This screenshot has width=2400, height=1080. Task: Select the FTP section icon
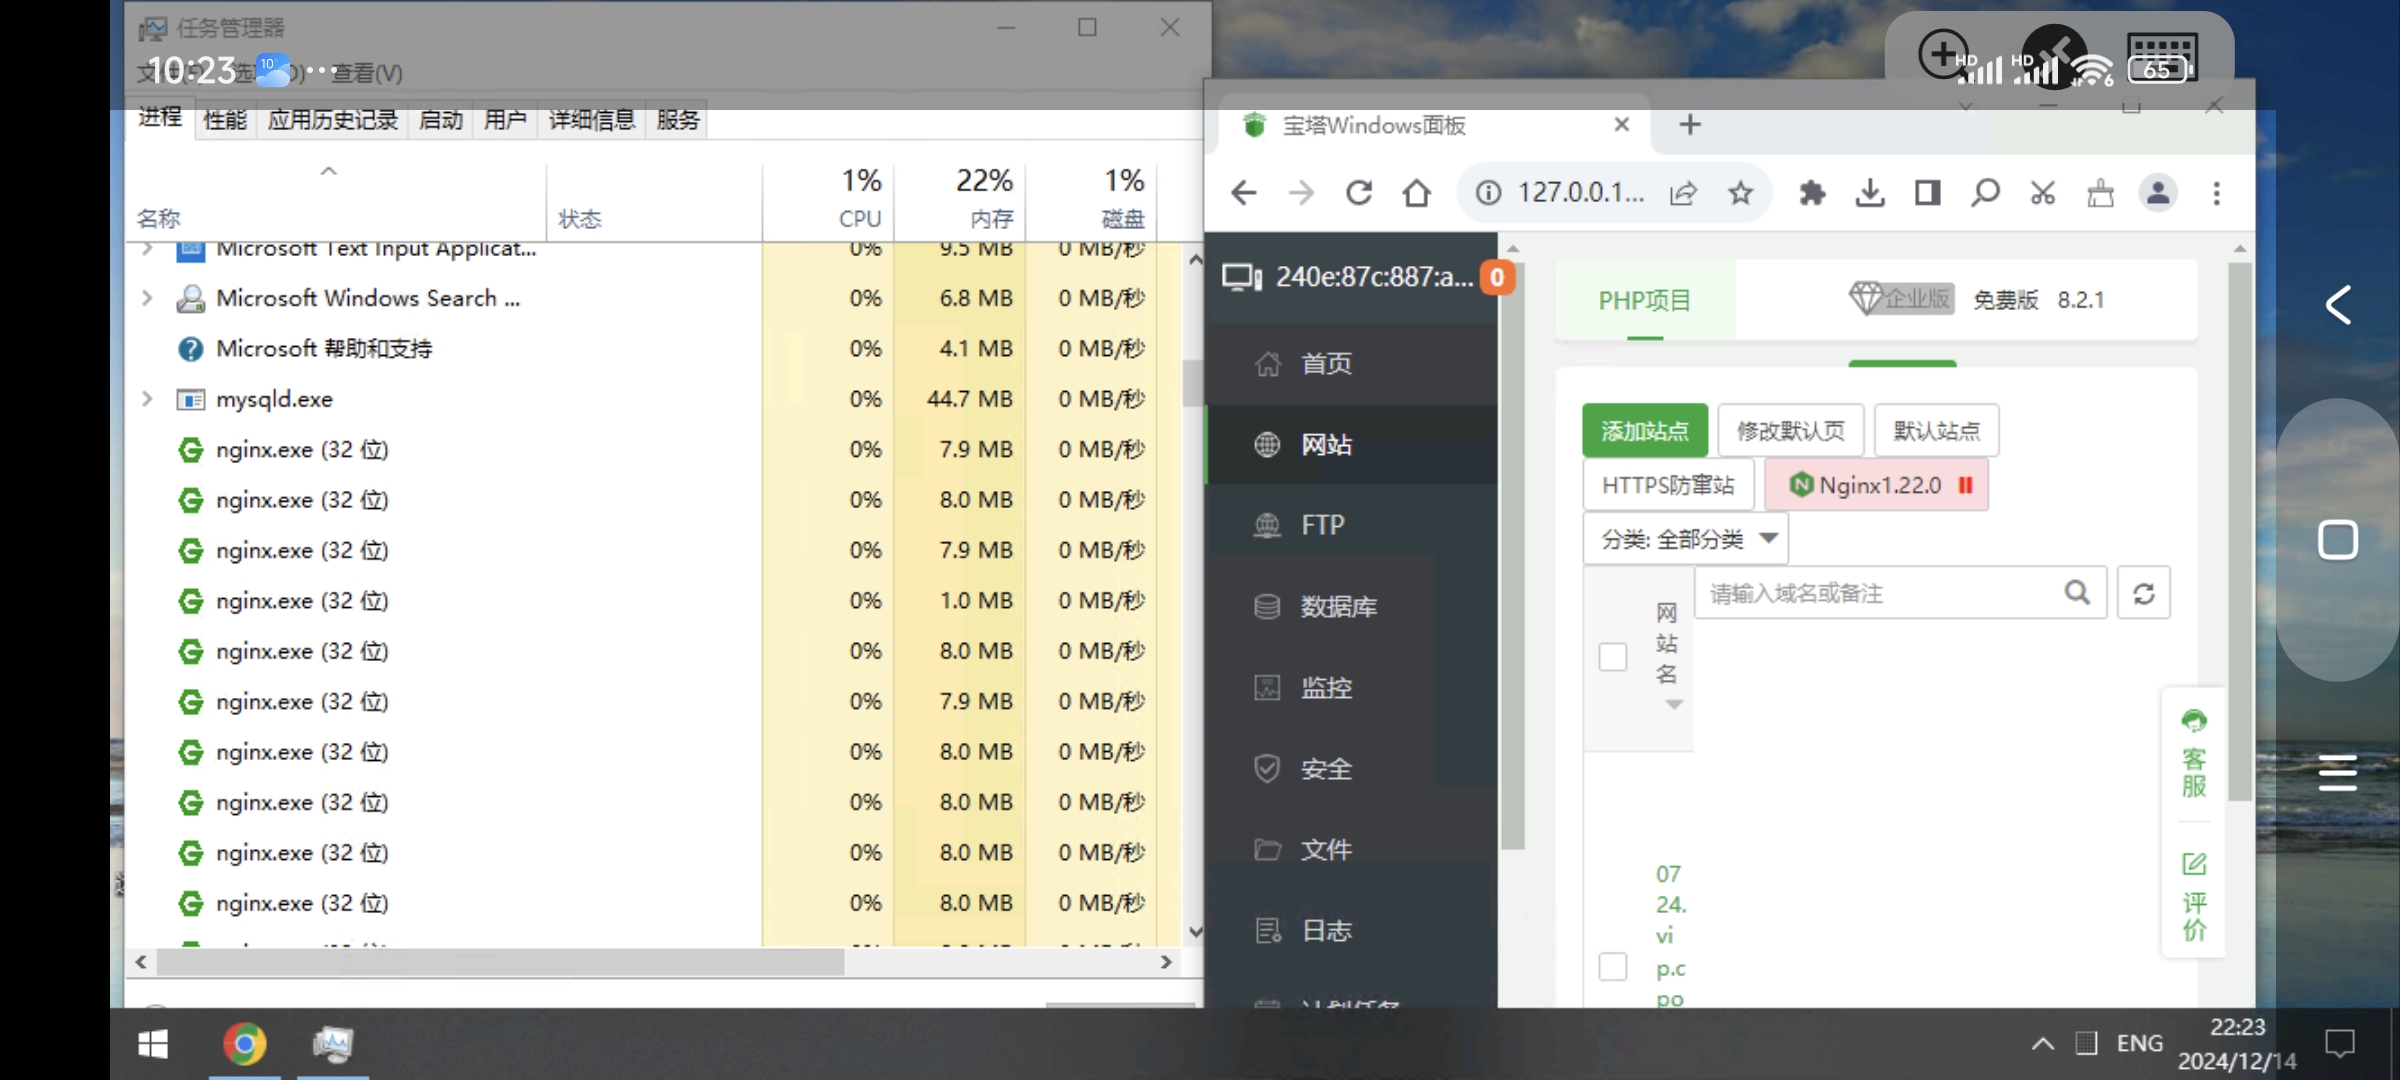click(1267, 525)
